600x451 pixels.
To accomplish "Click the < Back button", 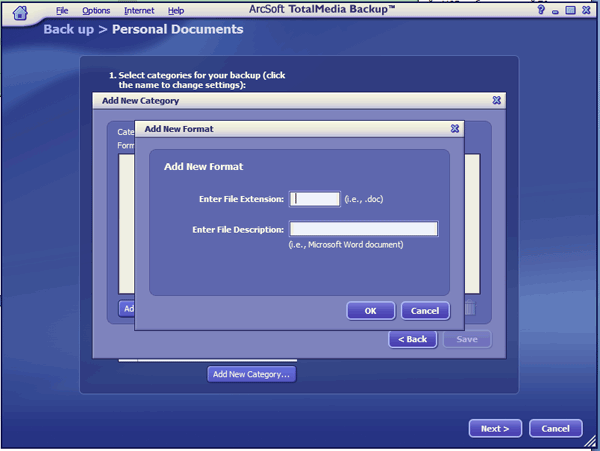I will [412, 339].
